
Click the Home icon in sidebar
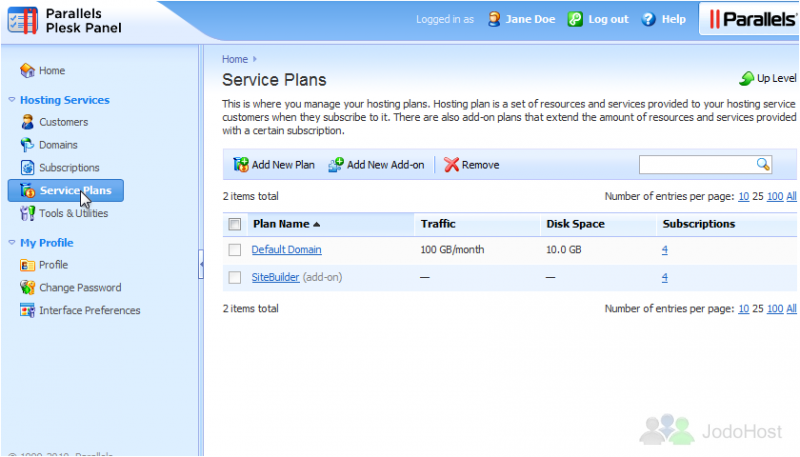27,70
